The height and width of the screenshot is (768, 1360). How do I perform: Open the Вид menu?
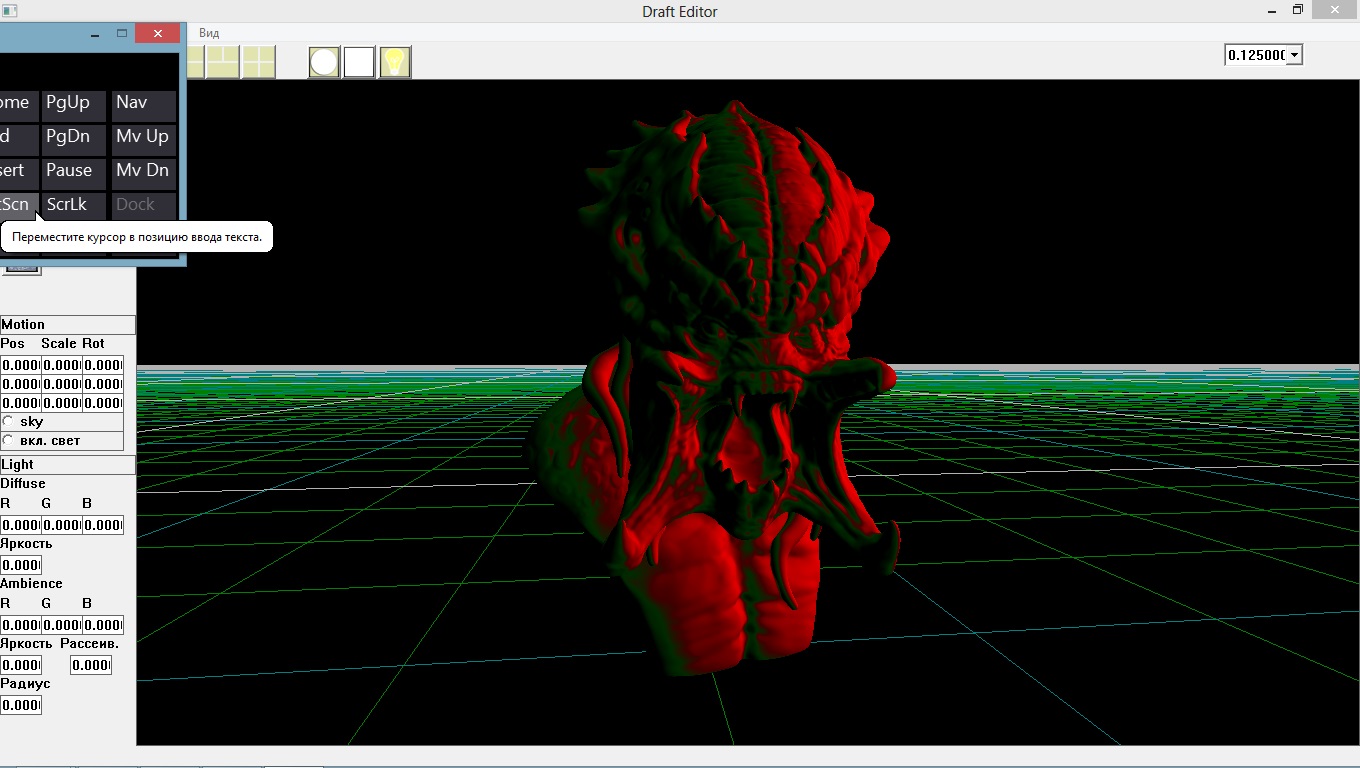point(209,33)
